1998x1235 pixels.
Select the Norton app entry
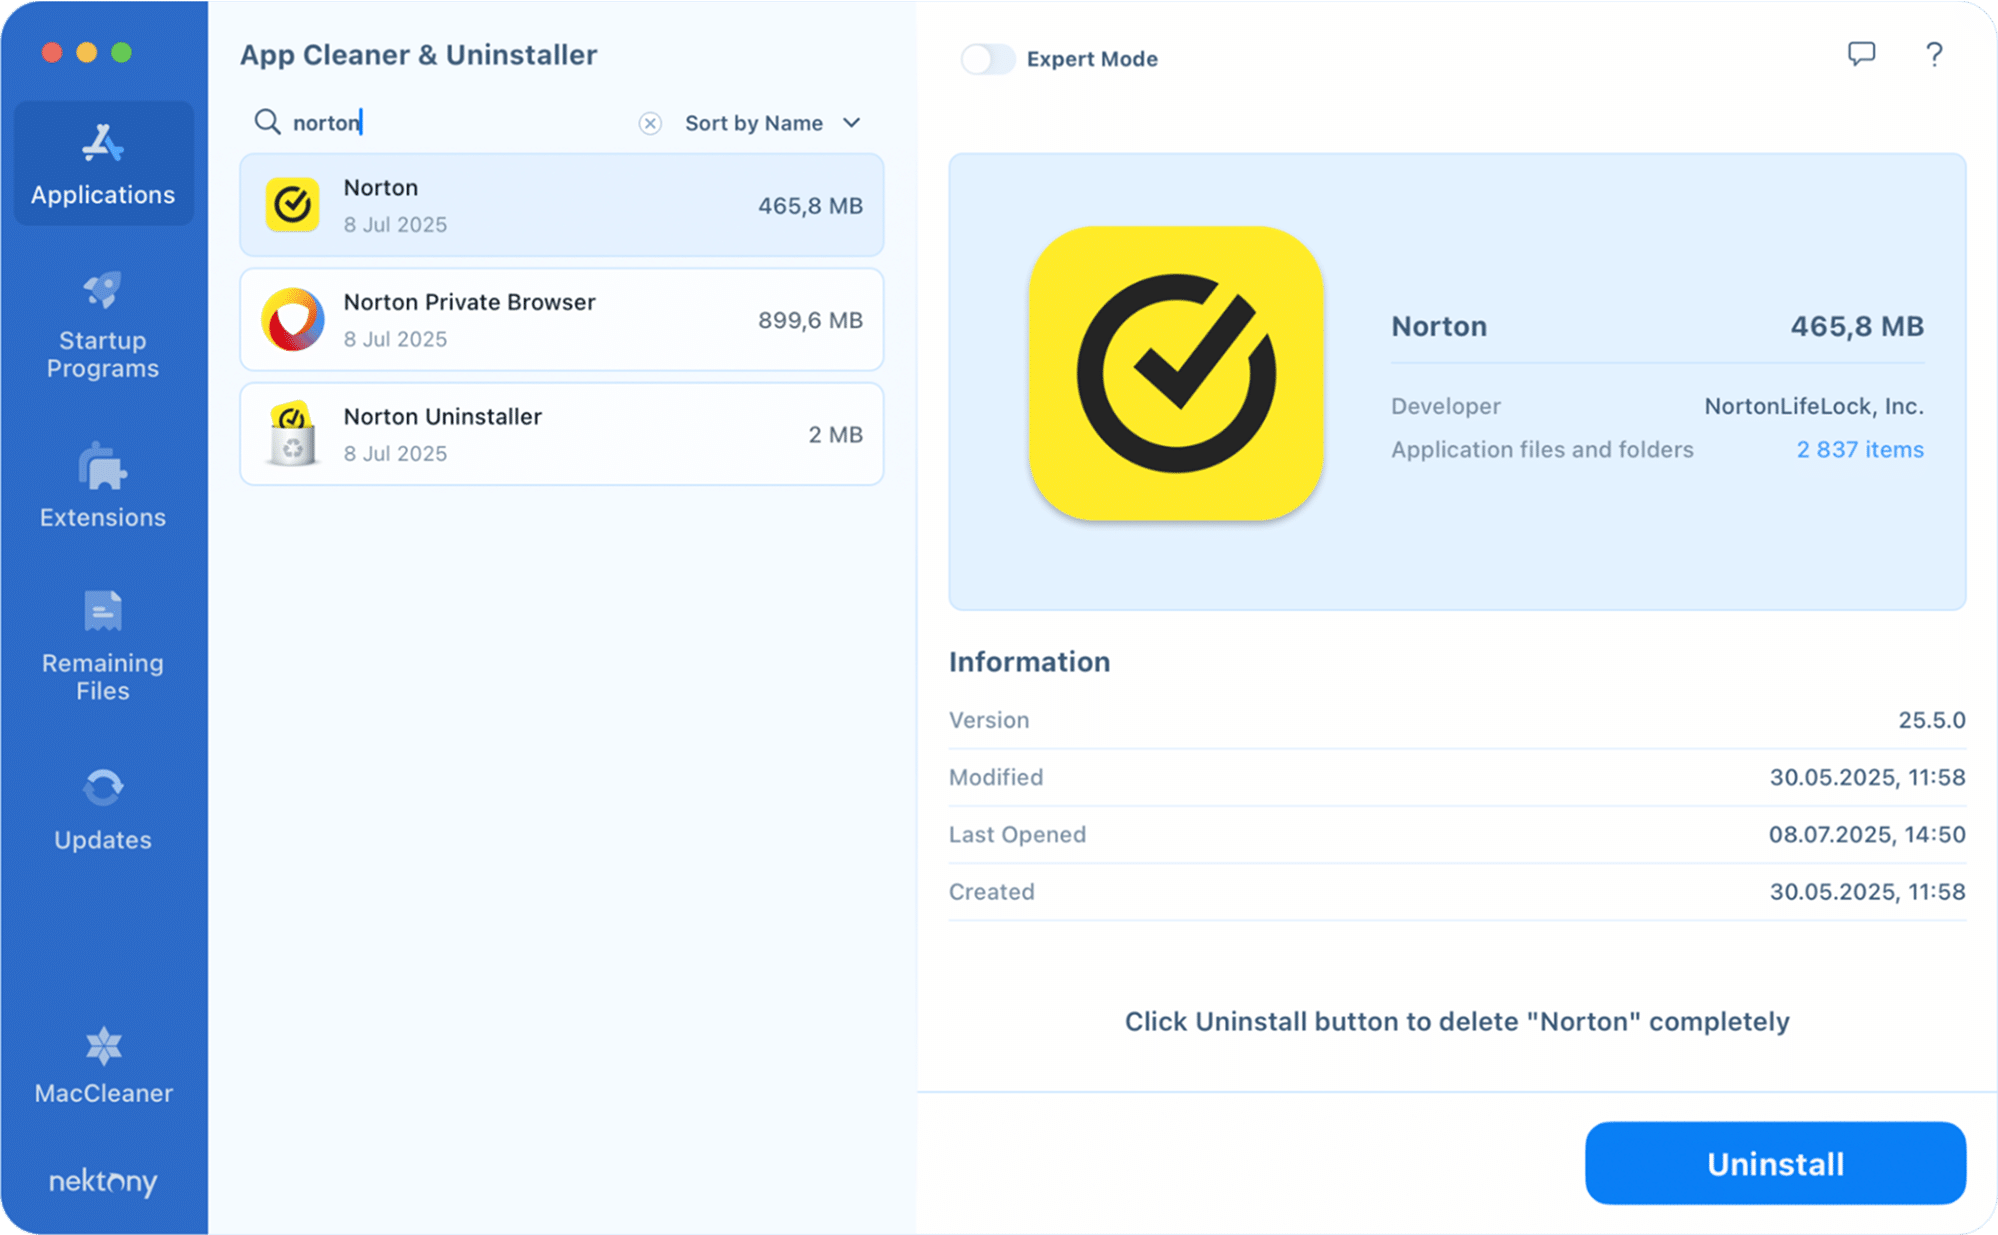[560, 205]
